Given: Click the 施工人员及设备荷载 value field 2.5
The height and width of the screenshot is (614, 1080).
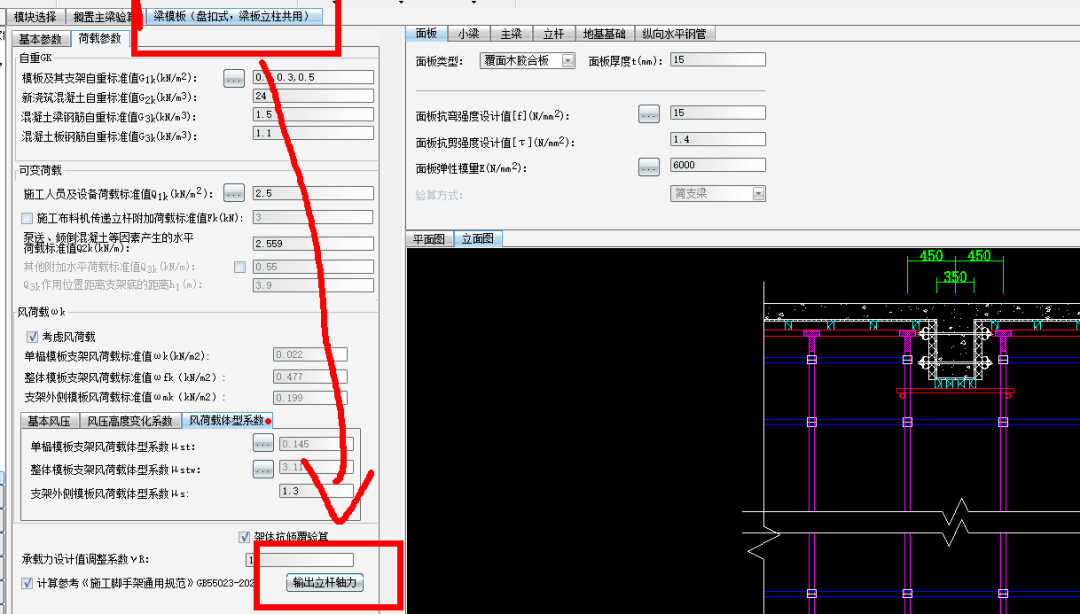Looking at the screenshot, I should click(x=313, y=193).
